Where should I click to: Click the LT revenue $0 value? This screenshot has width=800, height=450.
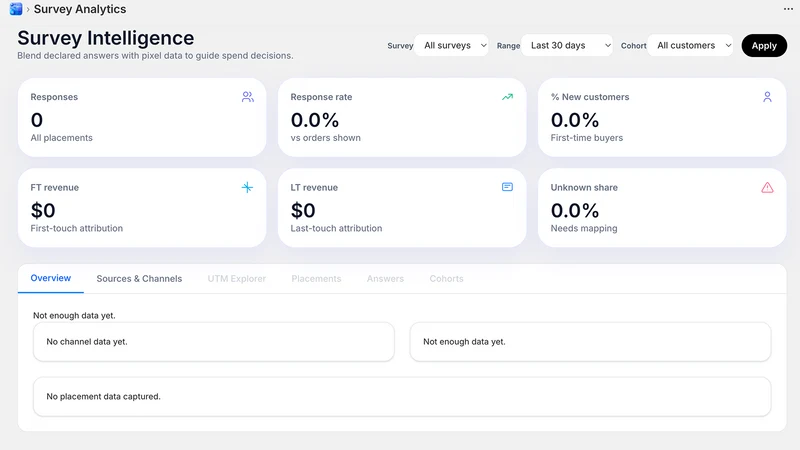point(303,211)
